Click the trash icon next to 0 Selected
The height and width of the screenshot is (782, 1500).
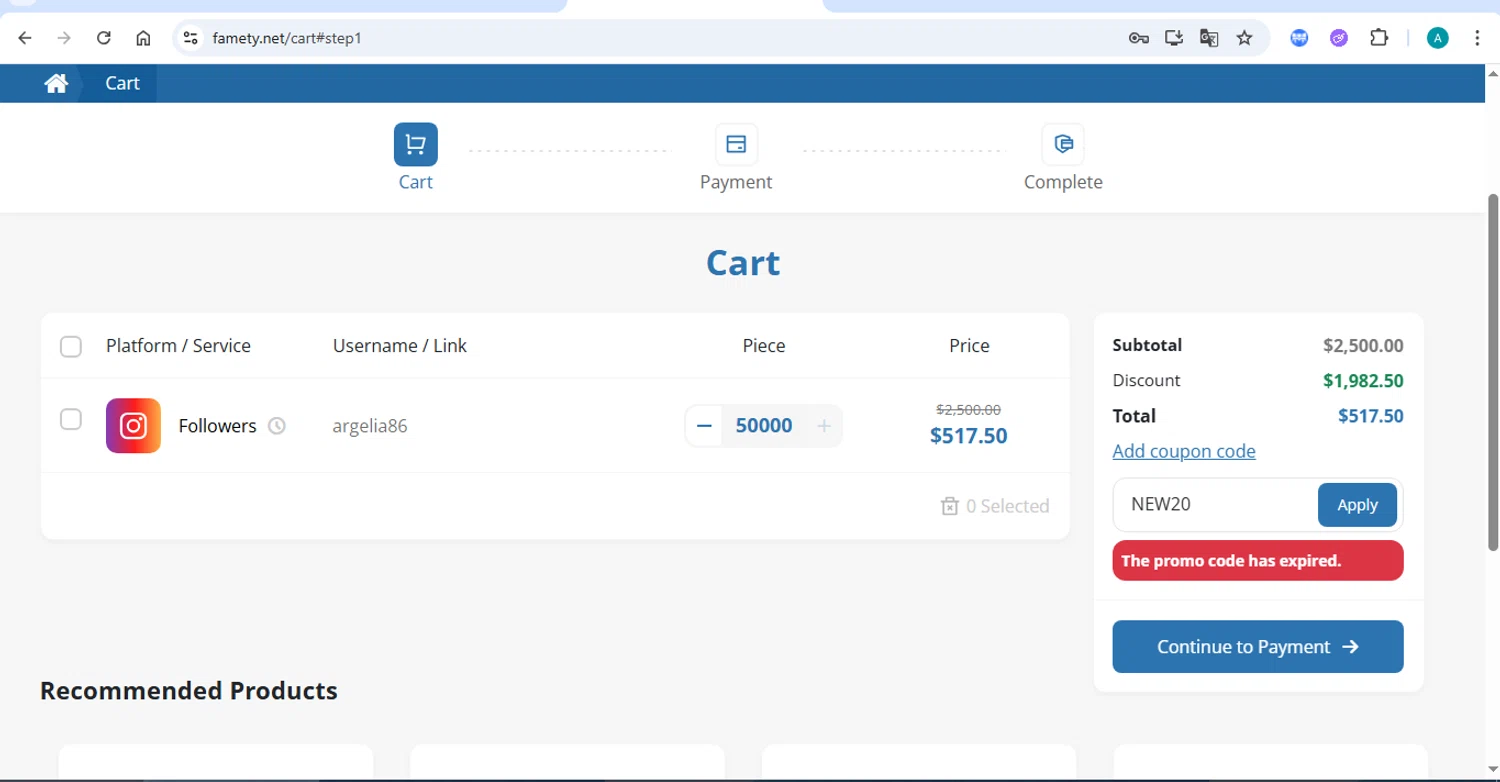point(950,506)
